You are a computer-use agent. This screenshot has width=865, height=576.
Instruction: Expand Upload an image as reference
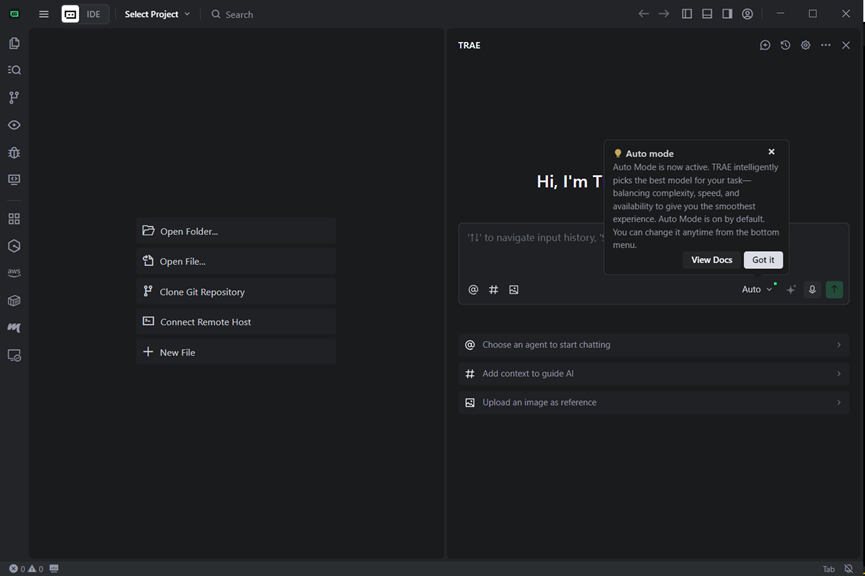(x=654, y=403)
